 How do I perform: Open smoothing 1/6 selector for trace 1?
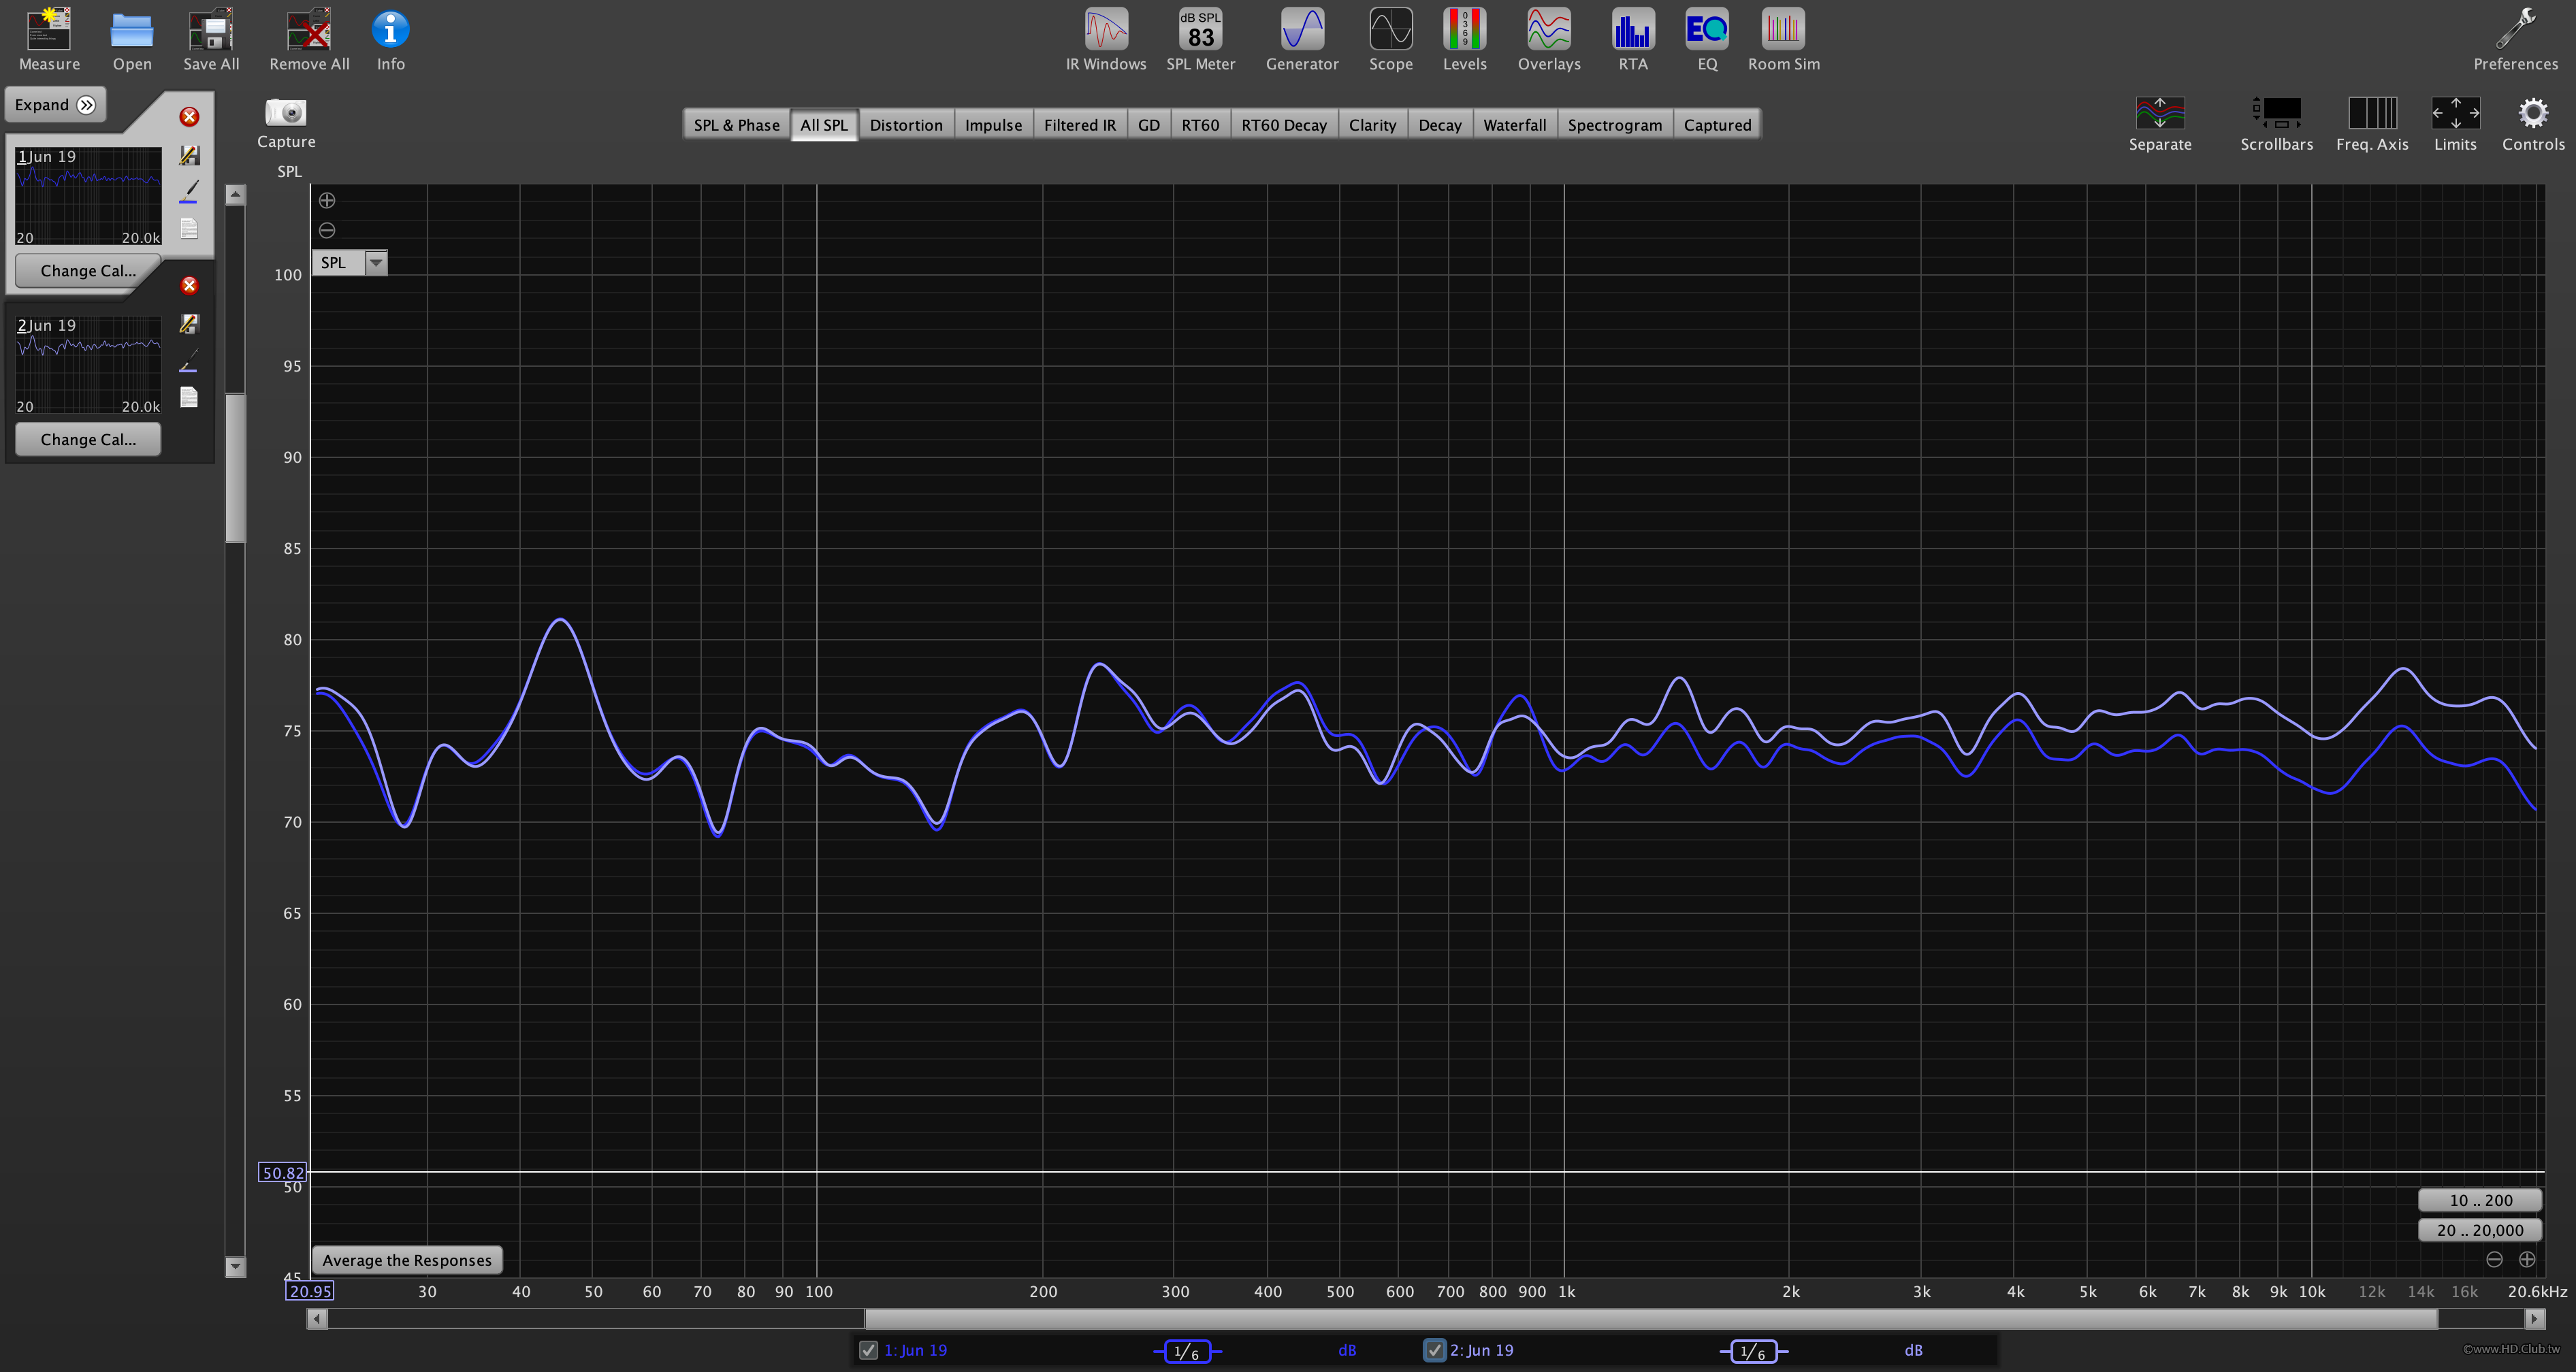click(1187, 1351)
